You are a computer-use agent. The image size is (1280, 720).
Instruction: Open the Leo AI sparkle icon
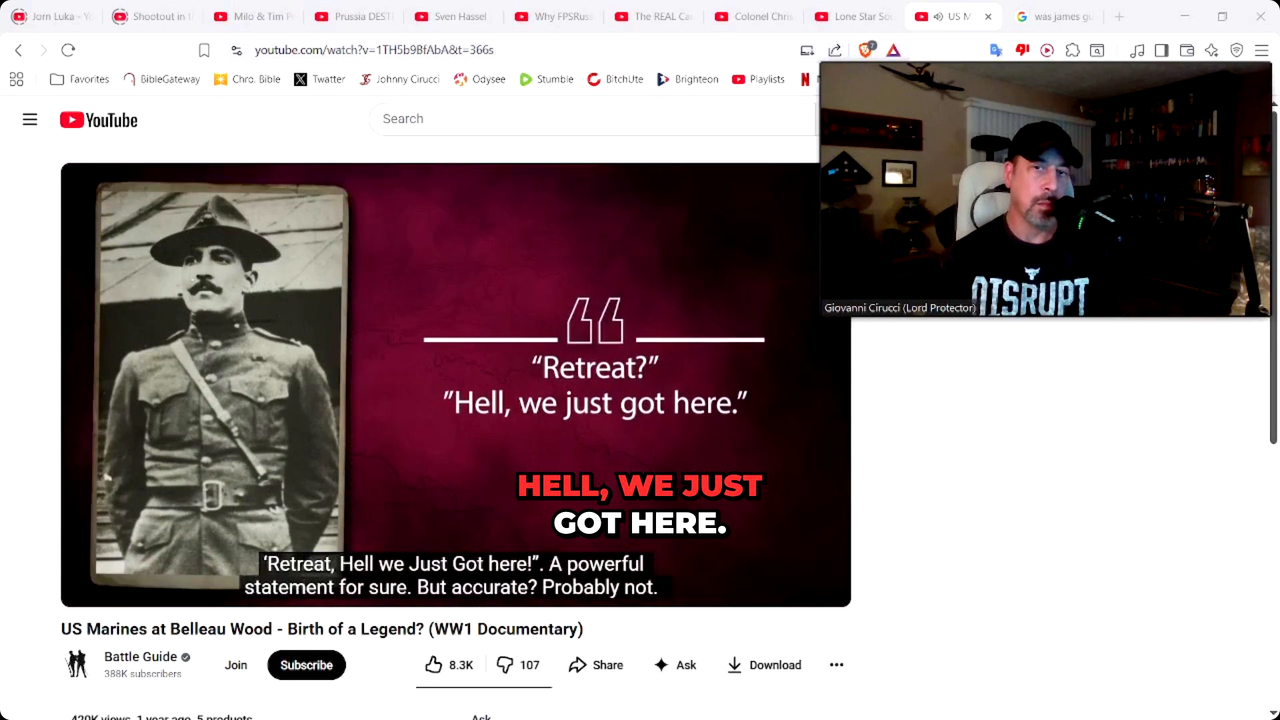[x=1211, y=50]
